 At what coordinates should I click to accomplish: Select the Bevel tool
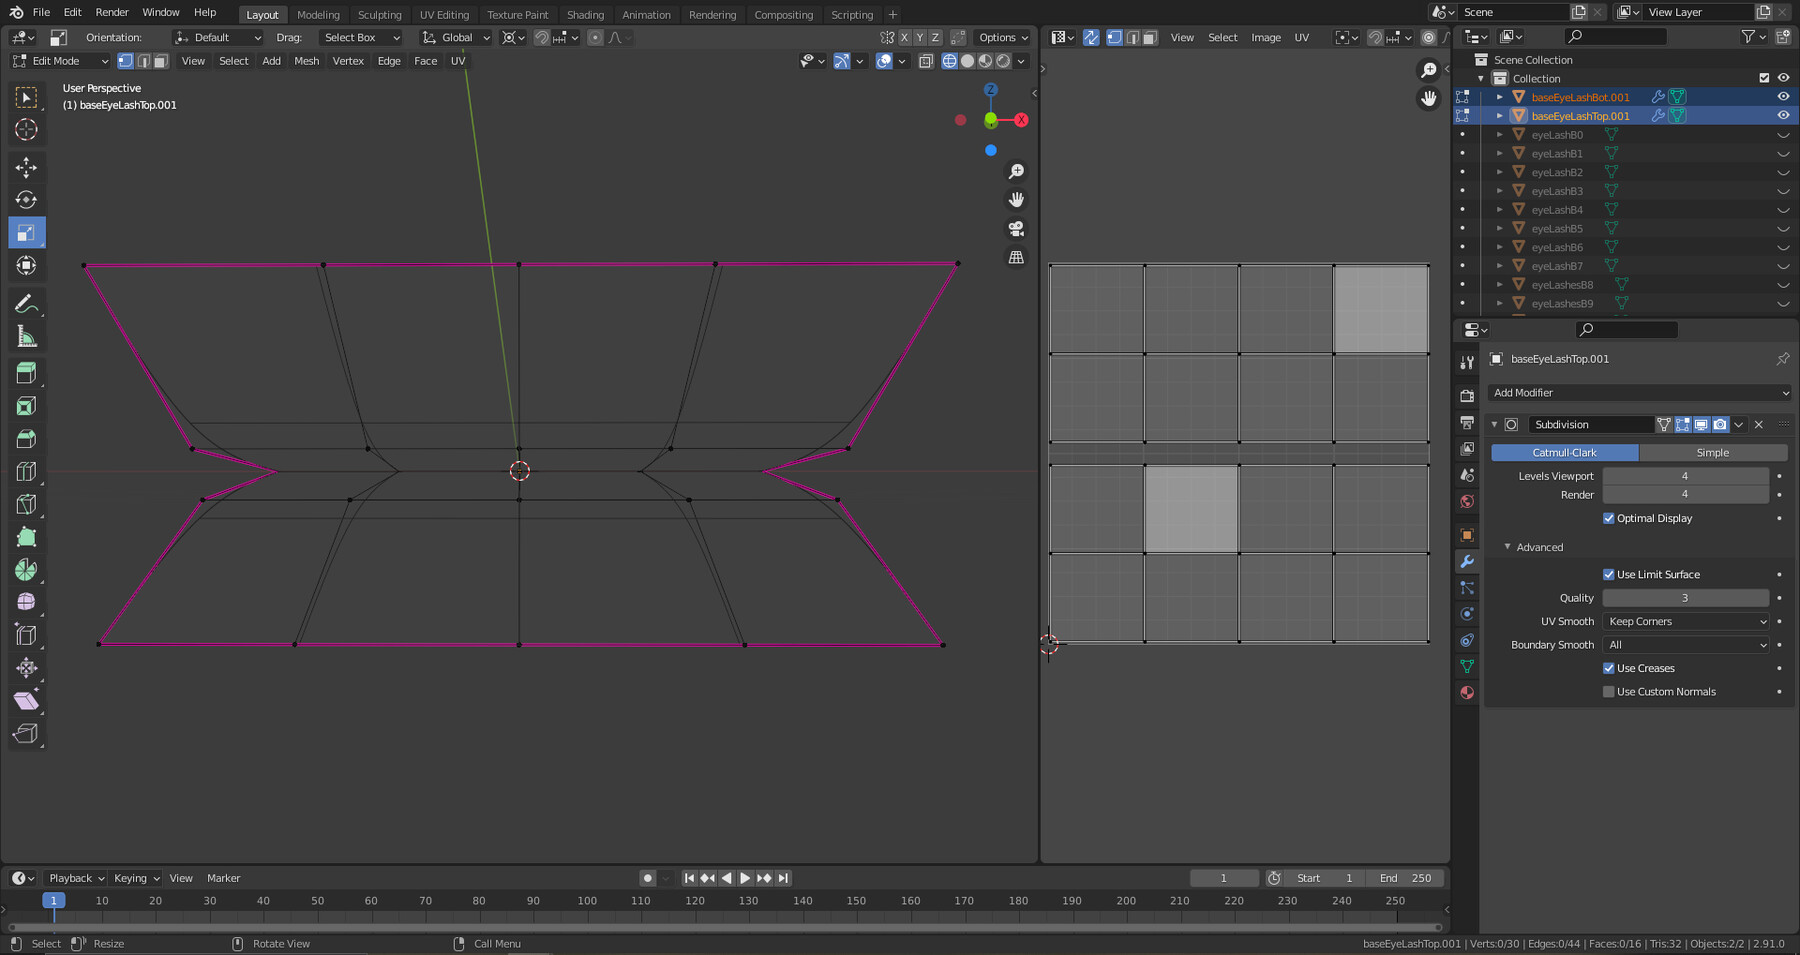(x=27, y=439)
